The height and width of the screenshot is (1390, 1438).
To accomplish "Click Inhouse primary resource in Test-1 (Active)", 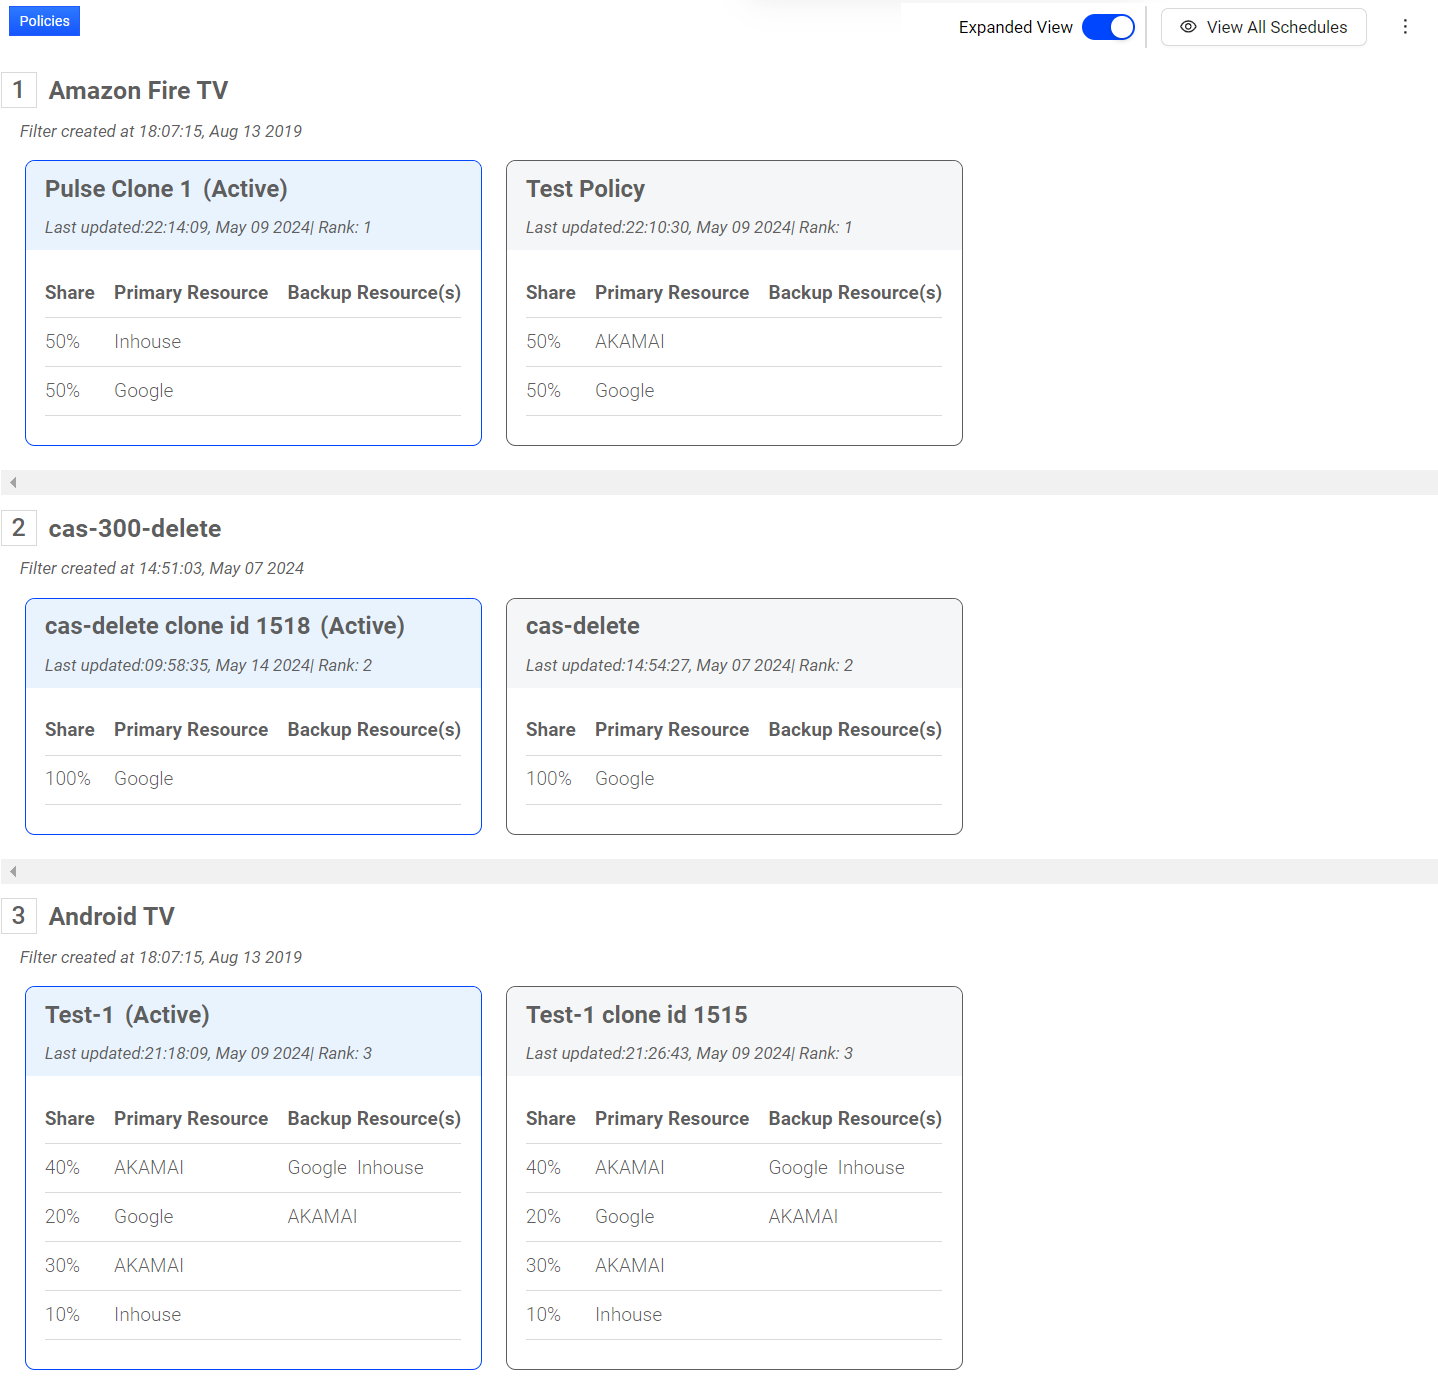I will point(148,1315).
